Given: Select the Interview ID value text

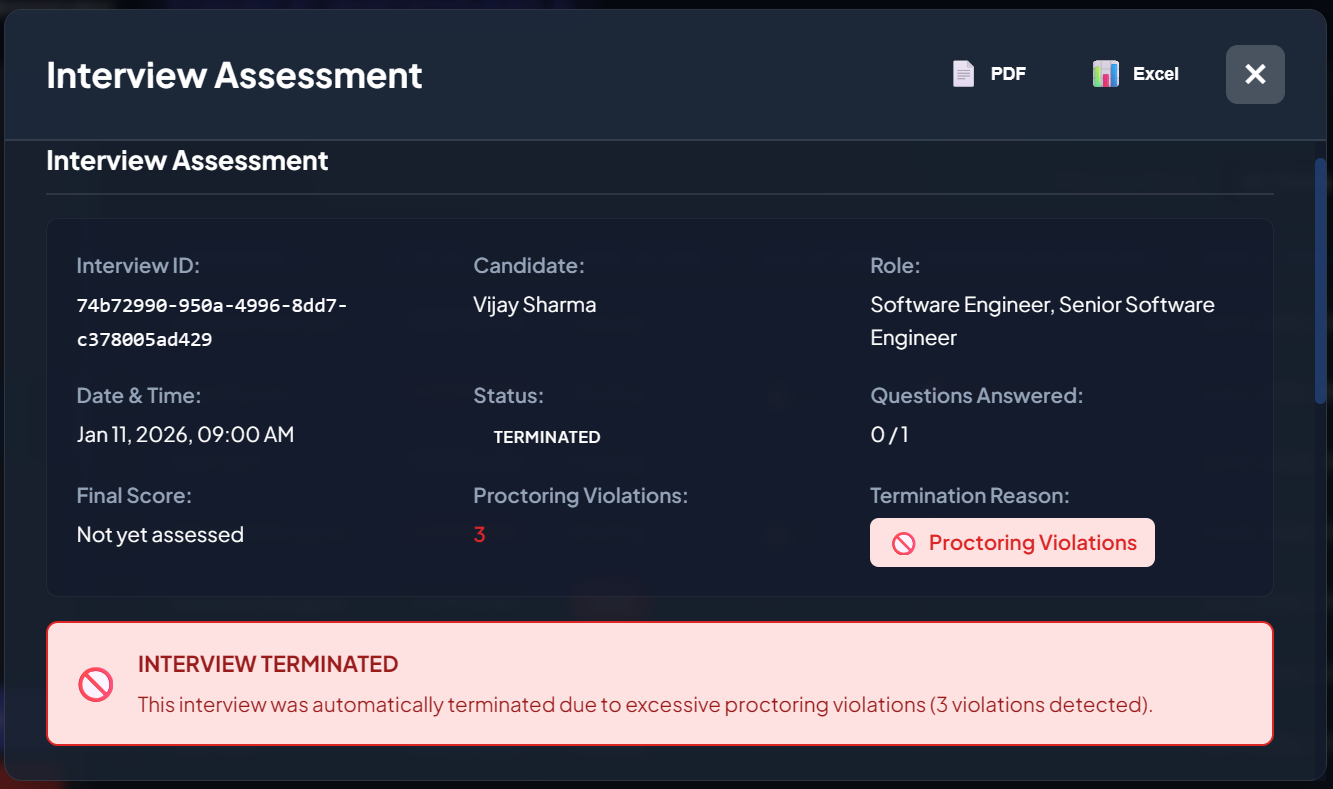Looking at the screenshot, I should point(211,321).
